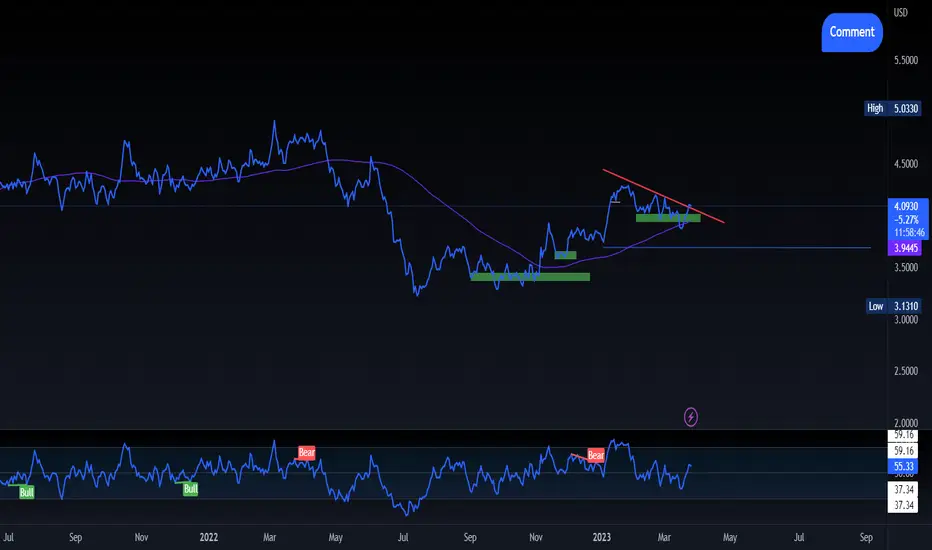
Task: Select the 4.0930 current price label
Action: pyautogui.click(x=906, y=206)
